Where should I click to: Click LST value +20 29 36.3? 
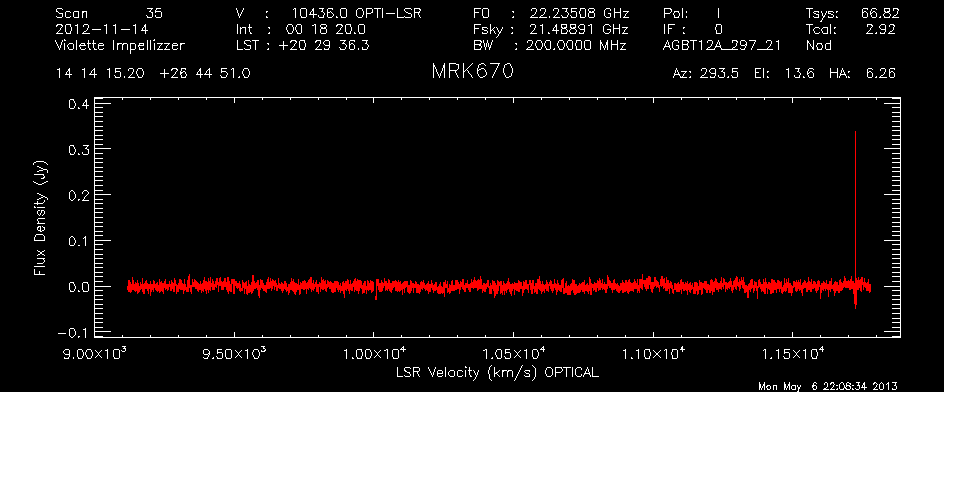[324, 45]
